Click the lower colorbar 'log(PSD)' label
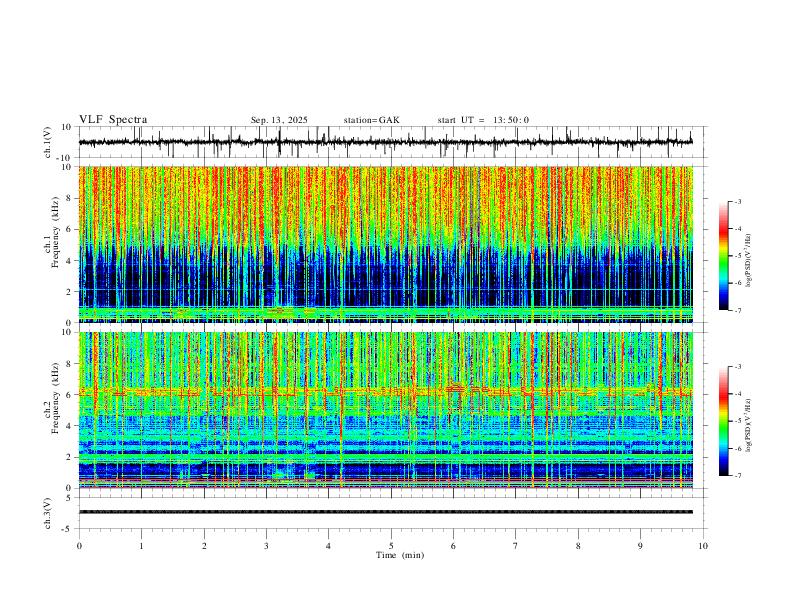 [749, 425]
